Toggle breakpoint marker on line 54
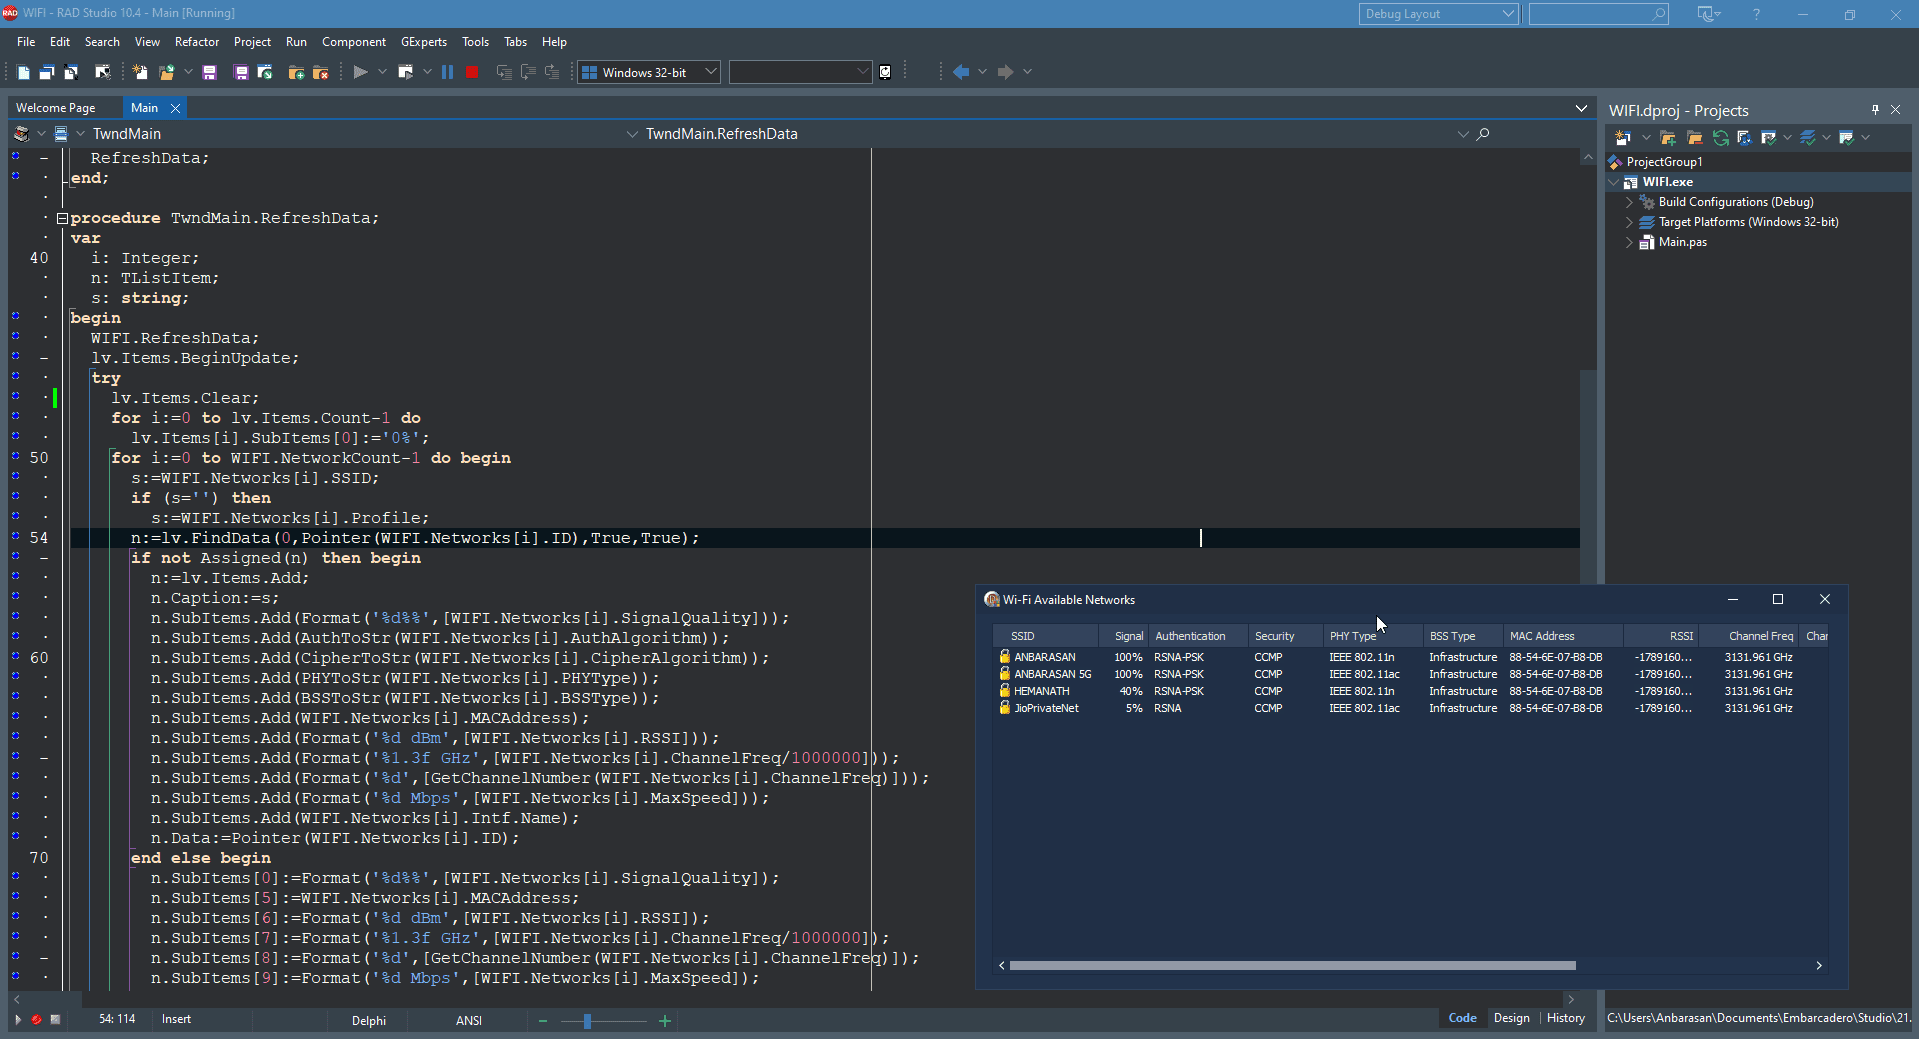This screenshot has height=1039, width=1919. [x=15, y=537]
